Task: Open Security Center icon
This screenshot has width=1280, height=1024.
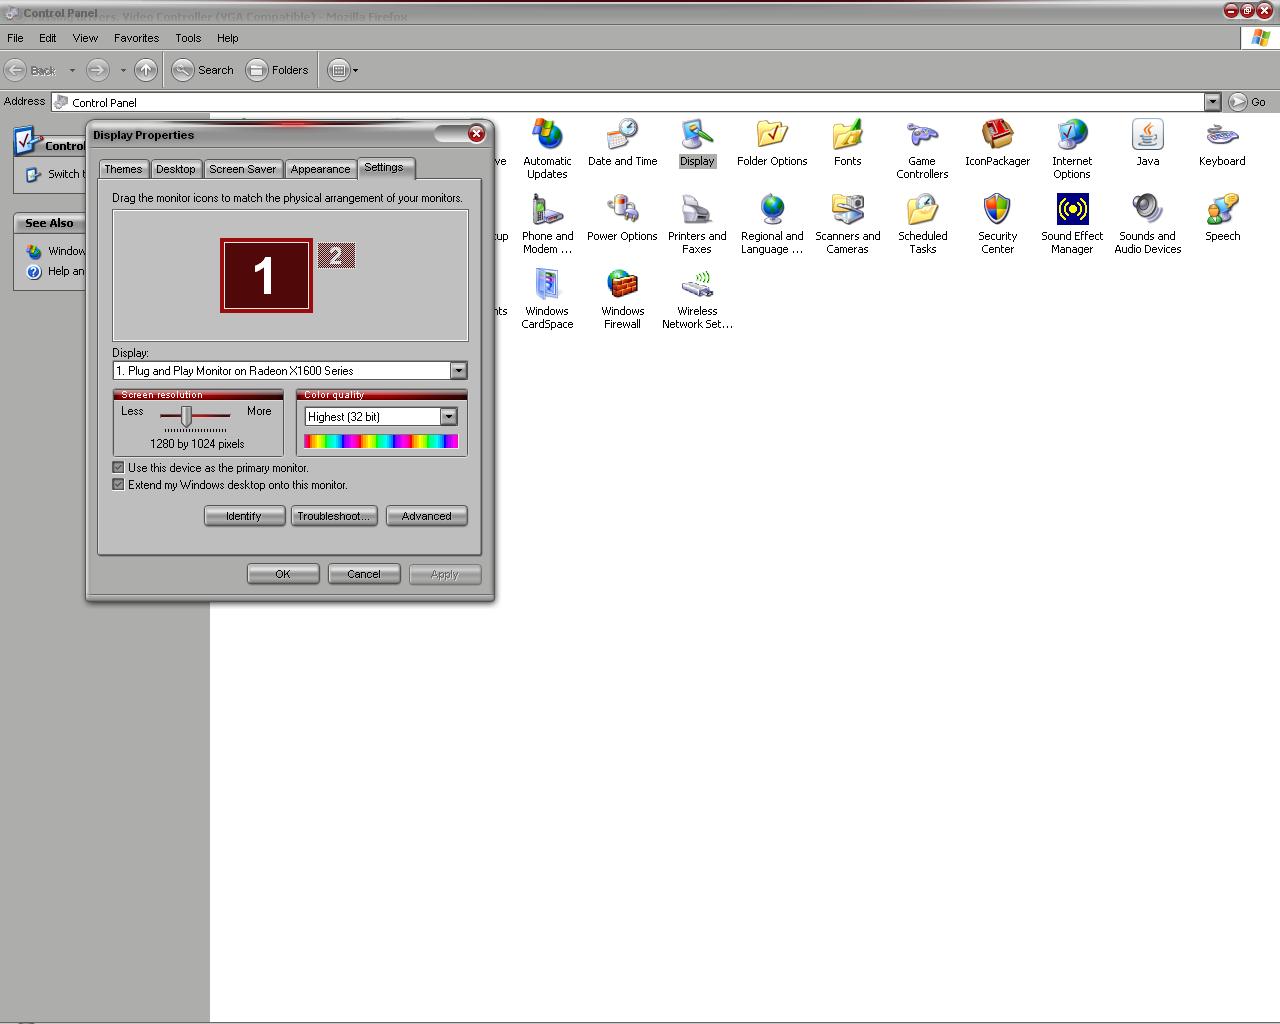Action: click(997, 223)
